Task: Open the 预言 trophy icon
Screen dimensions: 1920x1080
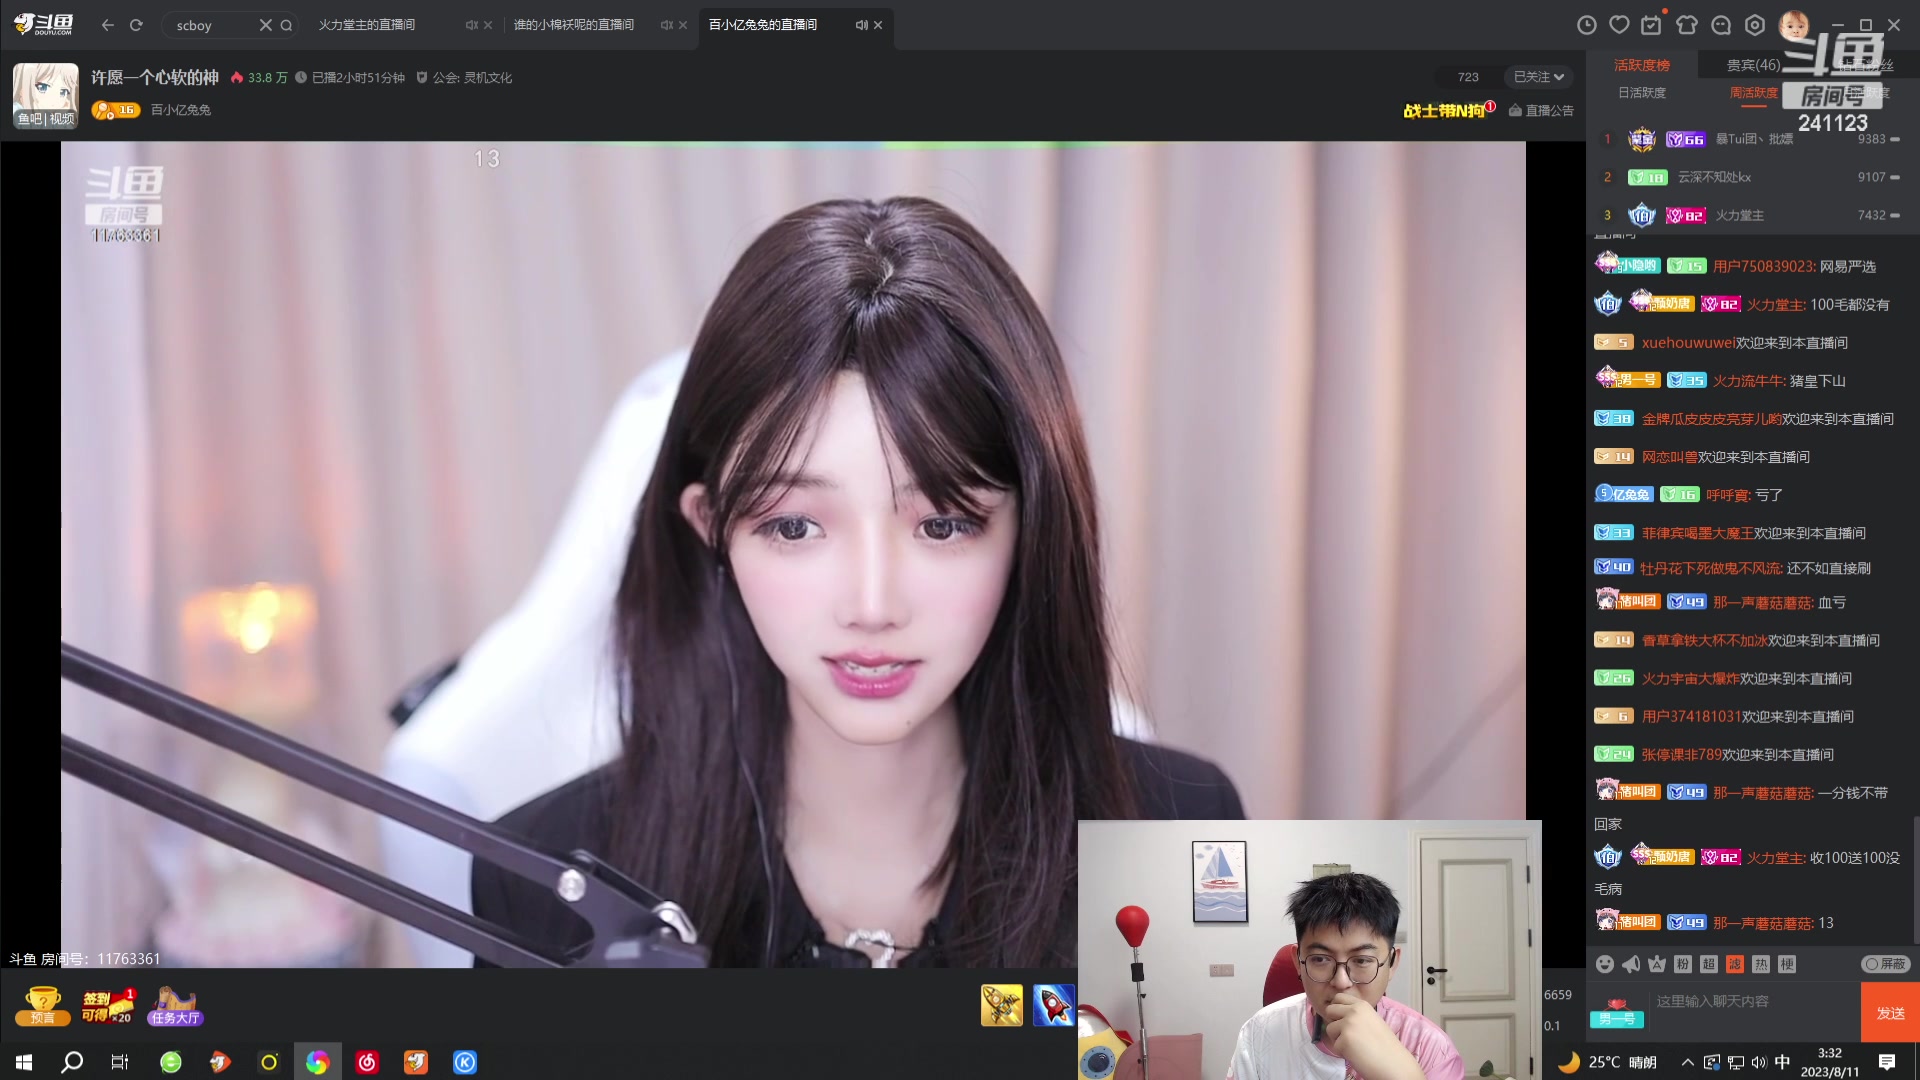Action: click(42, 1005)
